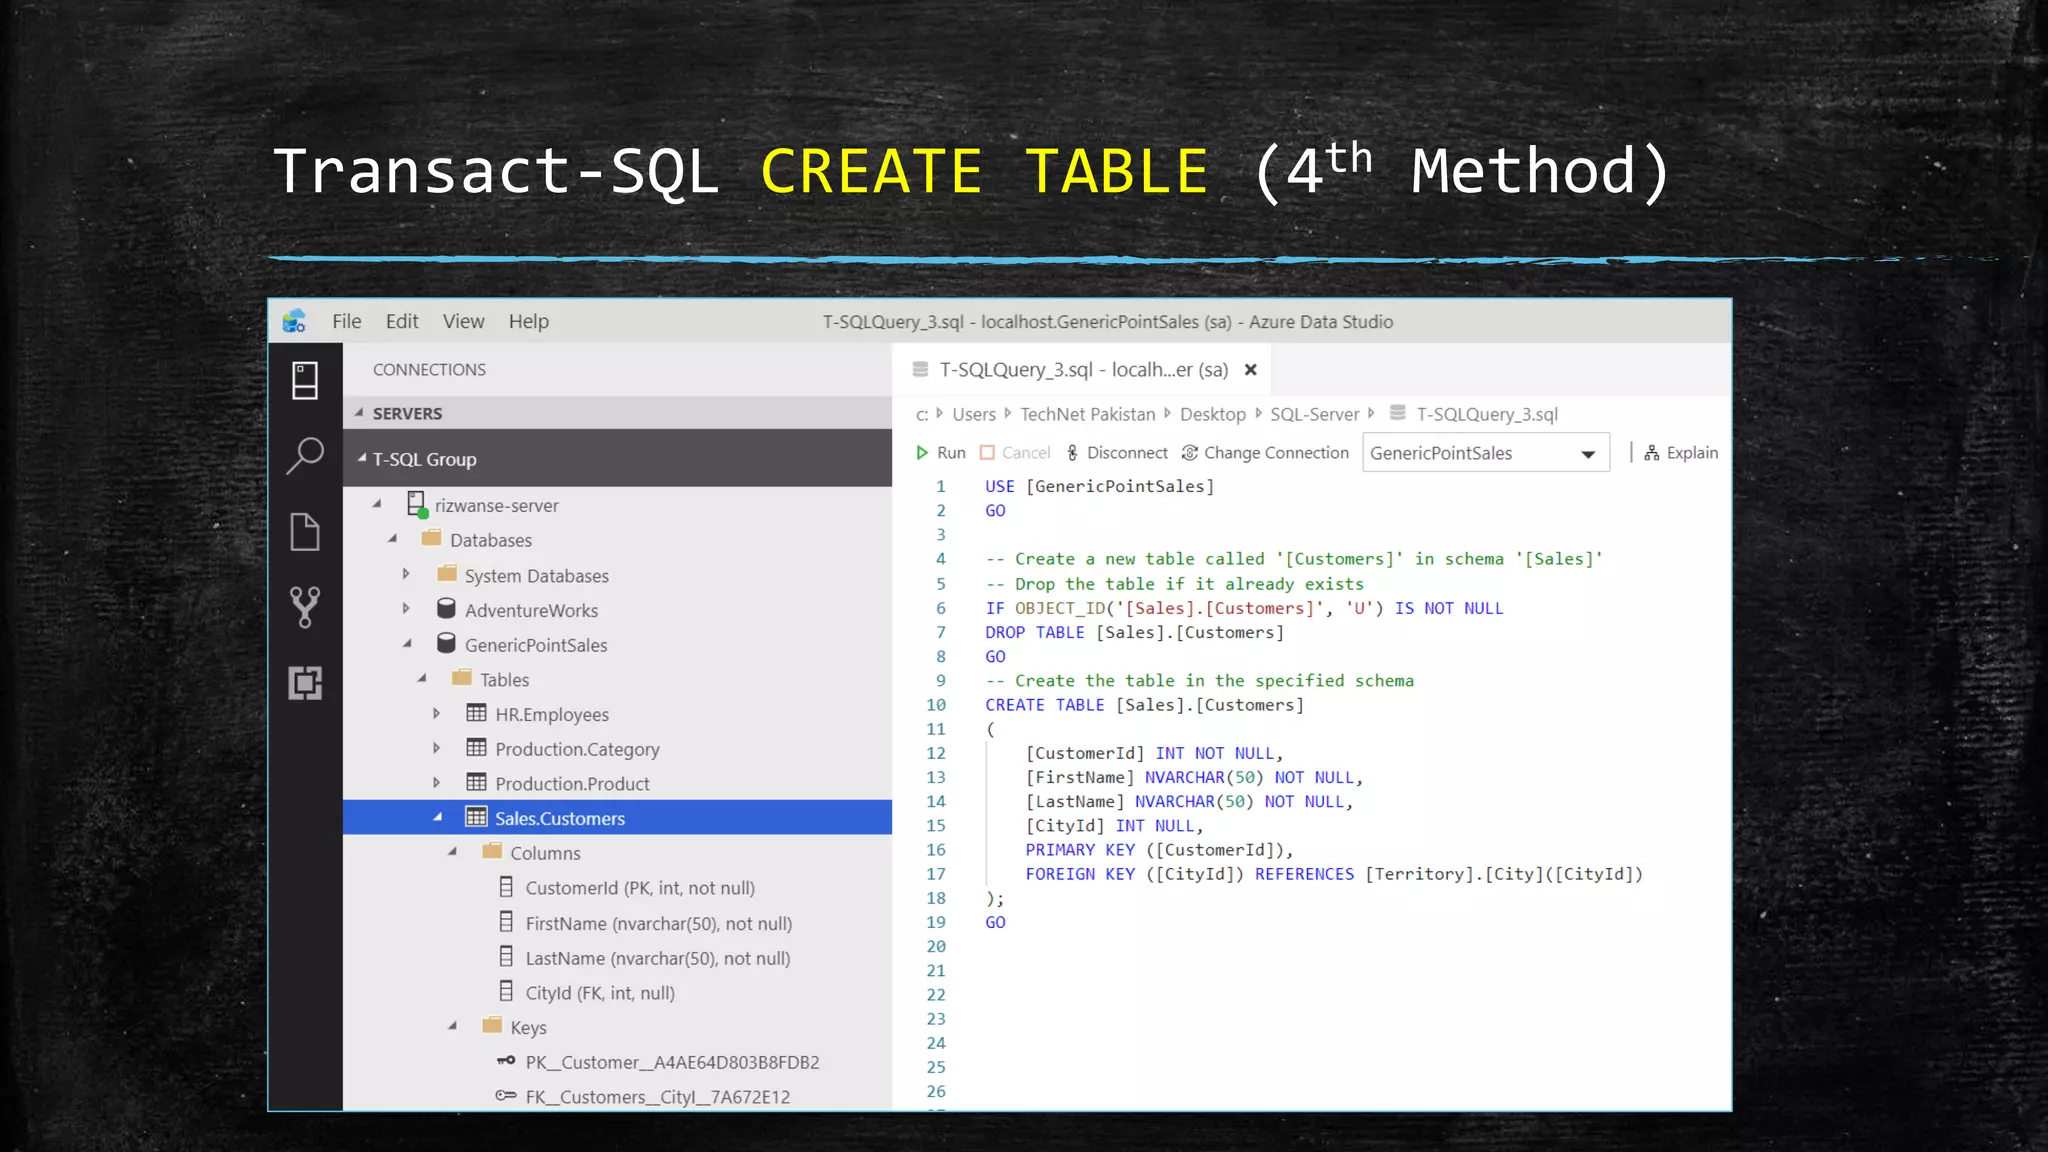Open the Edit menu

pos(402,321)
